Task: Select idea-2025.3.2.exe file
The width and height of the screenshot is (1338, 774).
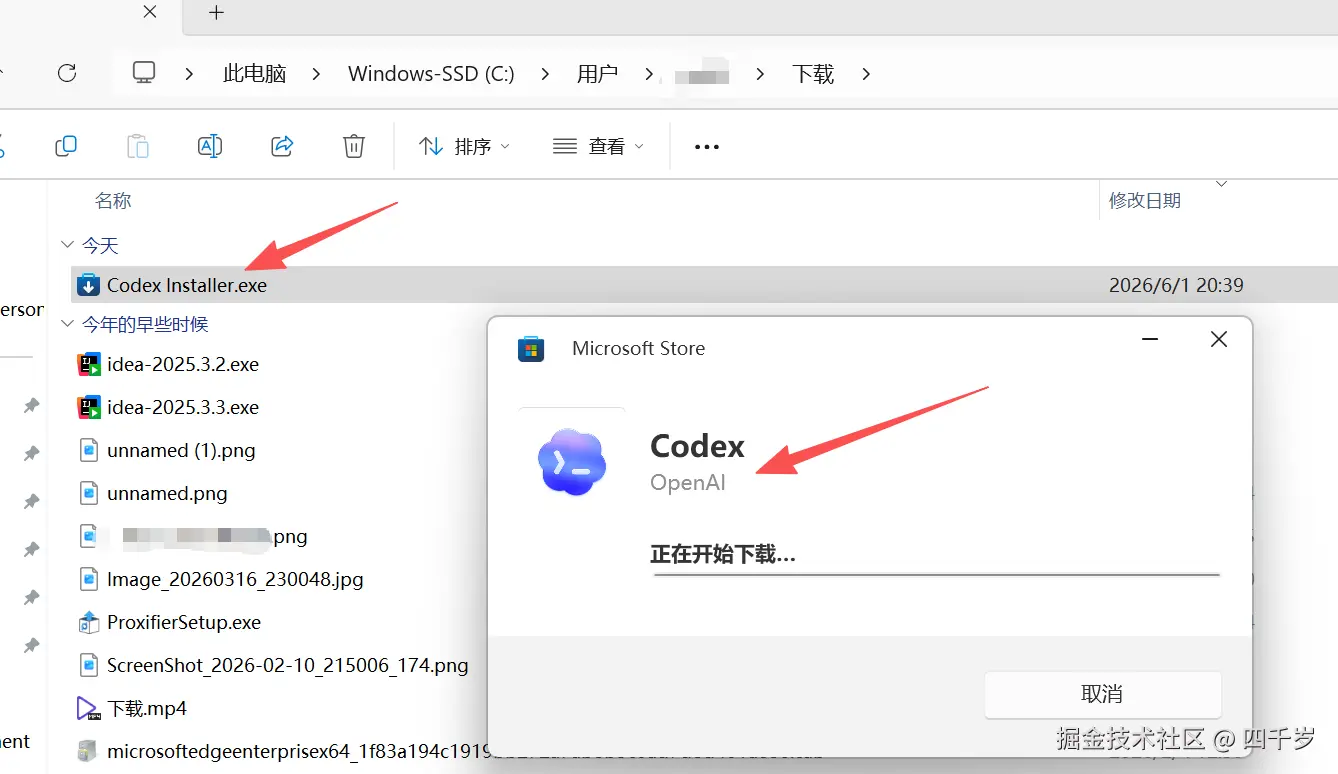Action: 183,364
